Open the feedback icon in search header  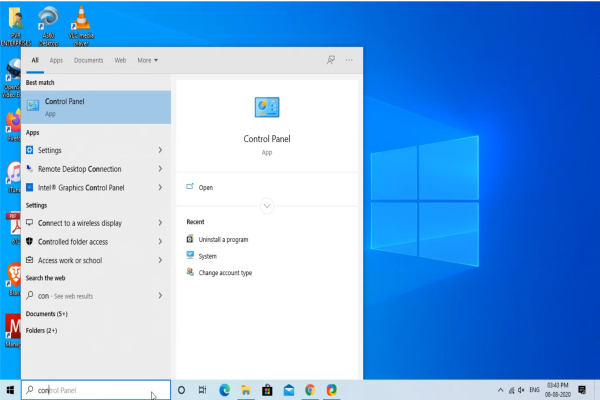tap(331, 60)
